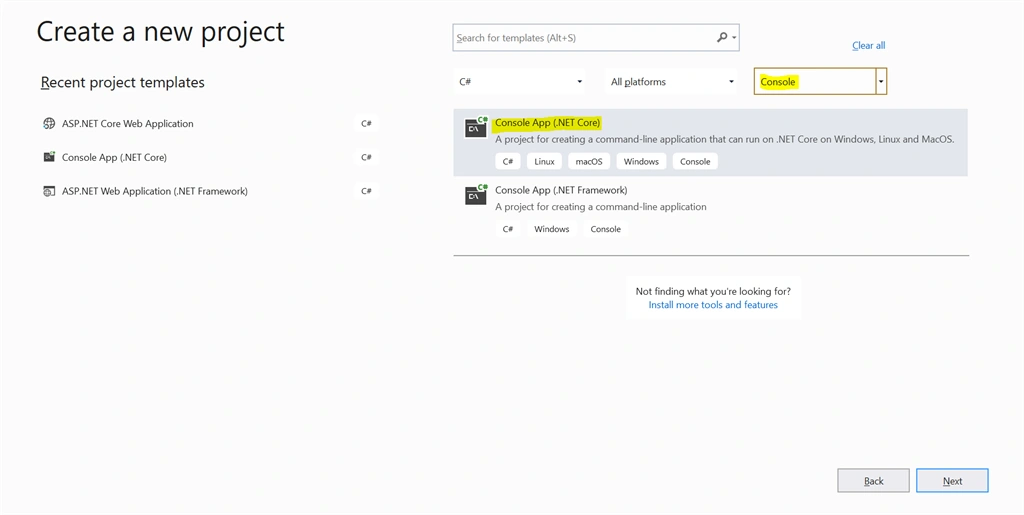Click the ASP.NET Web Application (.NET Framework) icon
Image resolution: width=1024 pixels, height=515 pixels.
pos(48,191)
